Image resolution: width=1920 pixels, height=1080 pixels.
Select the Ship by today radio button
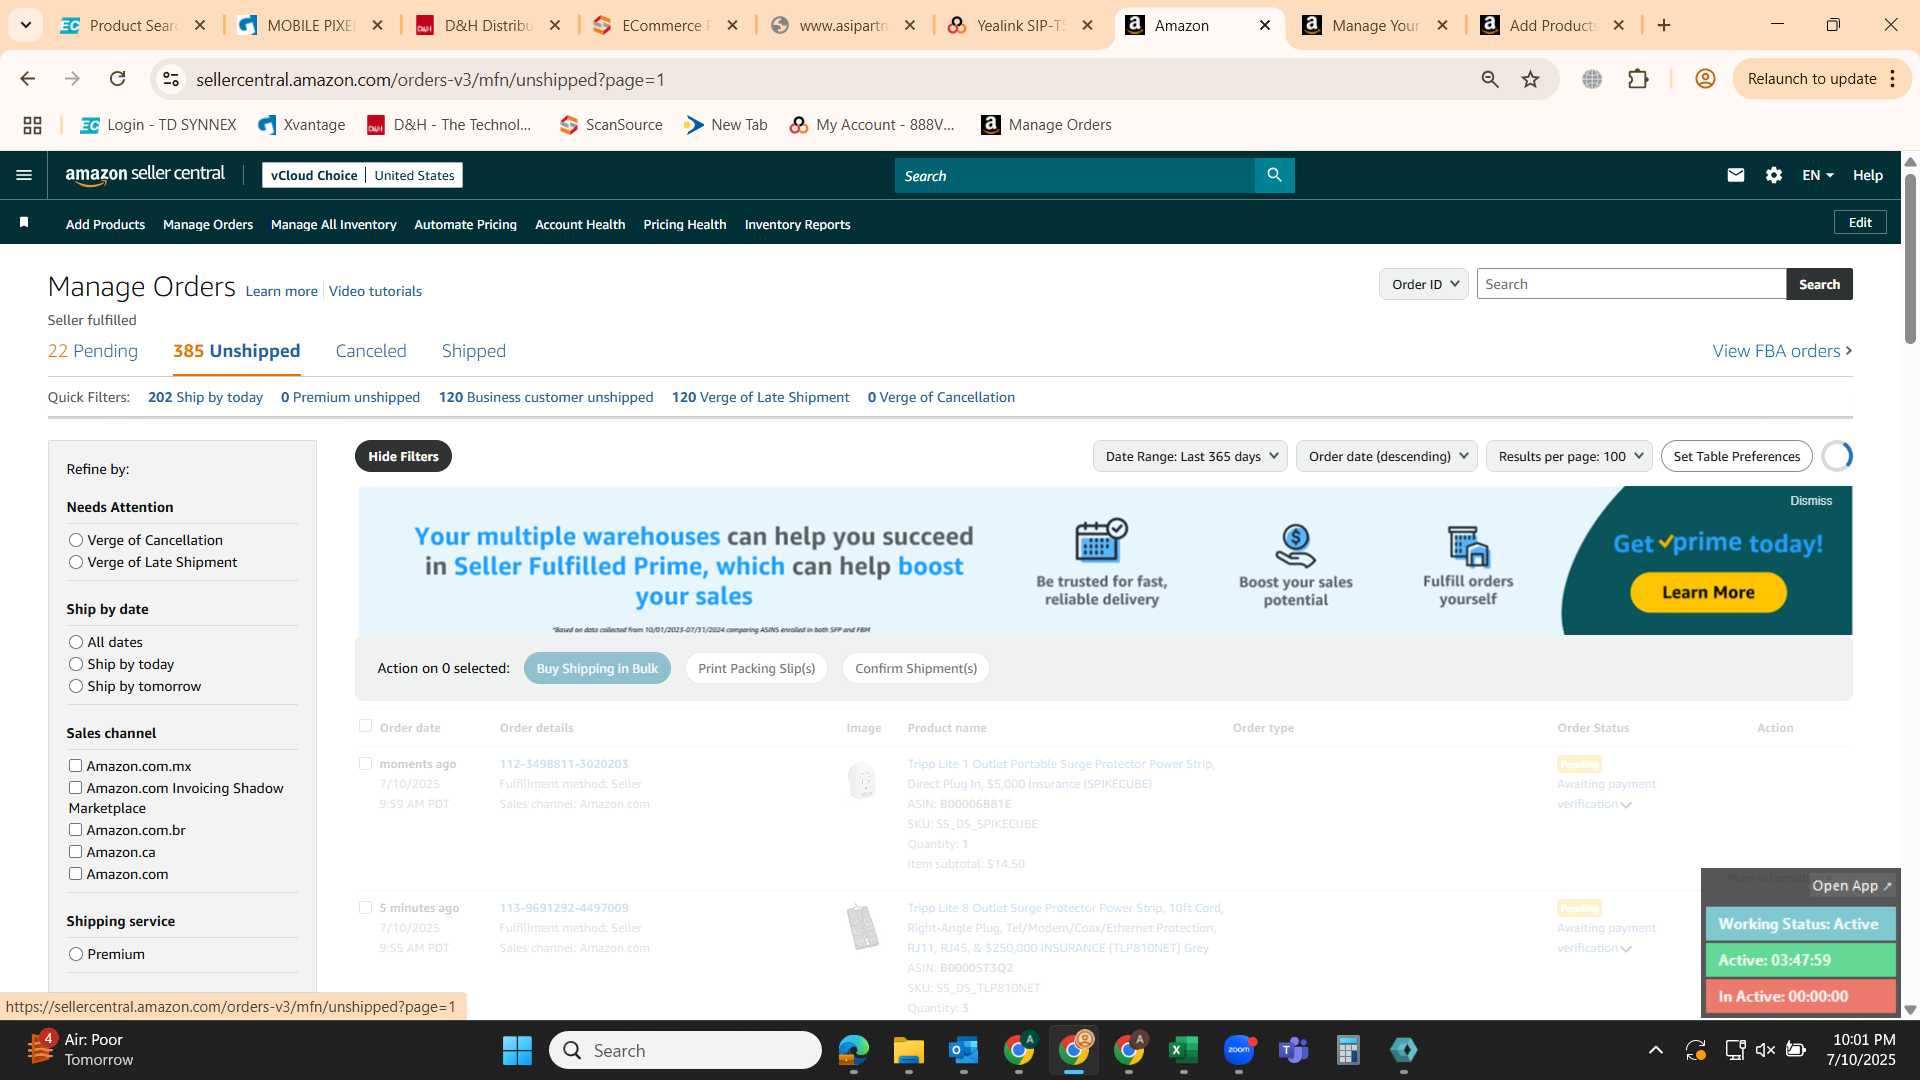[76, 664]
